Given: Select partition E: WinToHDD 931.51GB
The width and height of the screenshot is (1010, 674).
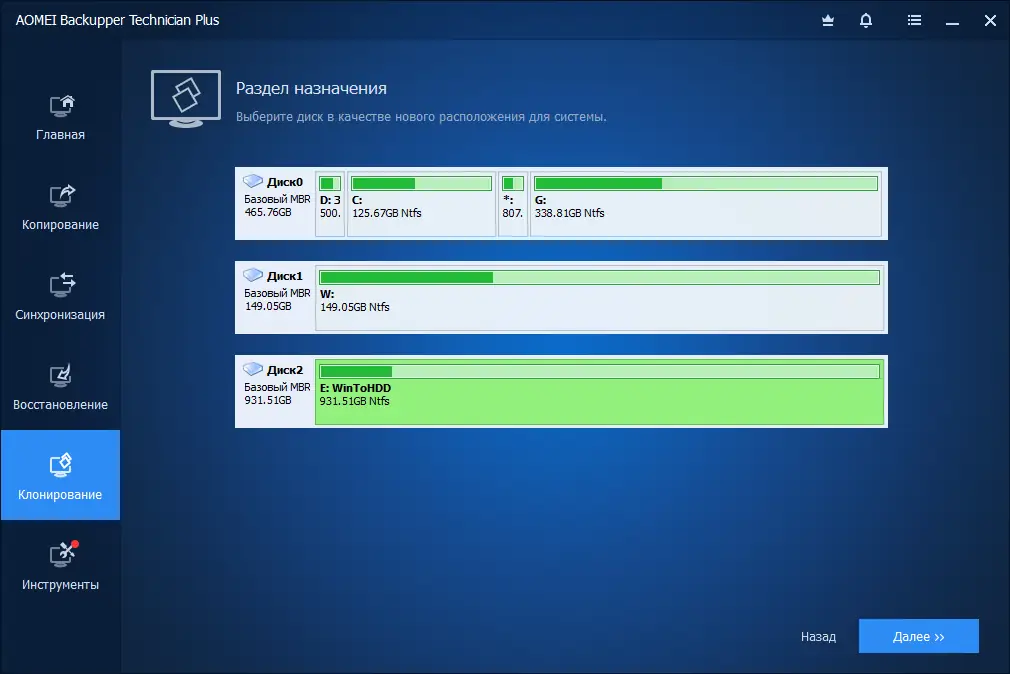Looking at the screenshot, I should pyautogui.click(x=600, y=392).
